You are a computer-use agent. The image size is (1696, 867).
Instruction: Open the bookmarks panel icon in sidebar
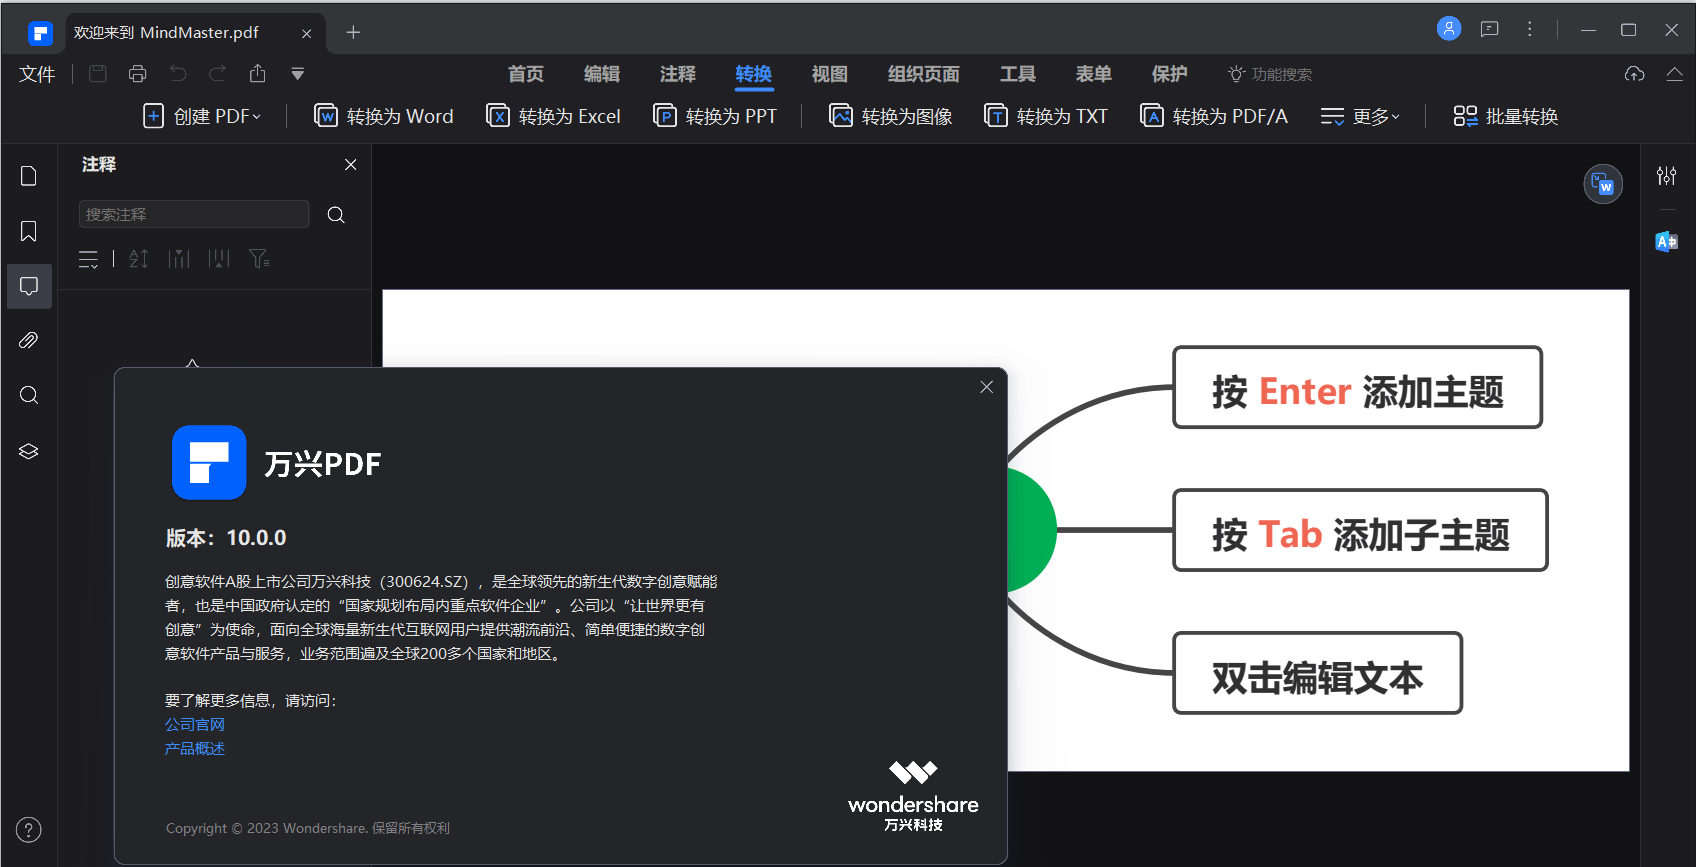(x=29, y=231)
